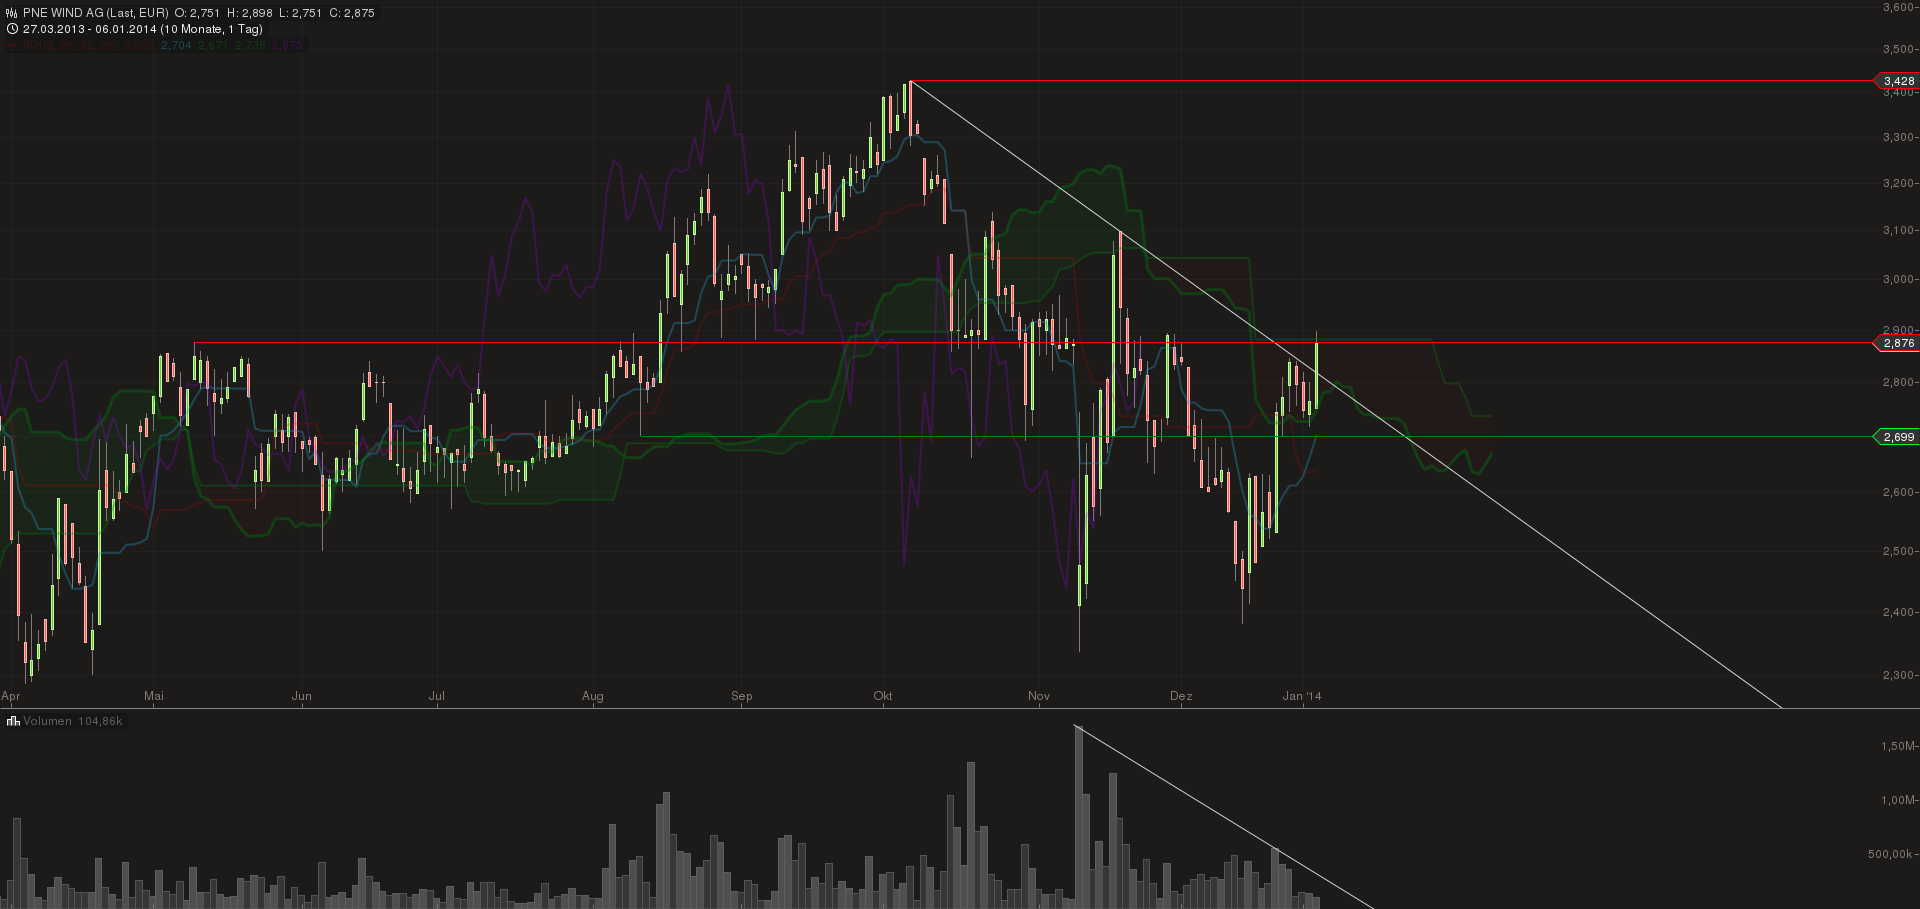Click the 2,800 price axis label
This screenshot has height=909, width=1920.
pos(1898,382)
